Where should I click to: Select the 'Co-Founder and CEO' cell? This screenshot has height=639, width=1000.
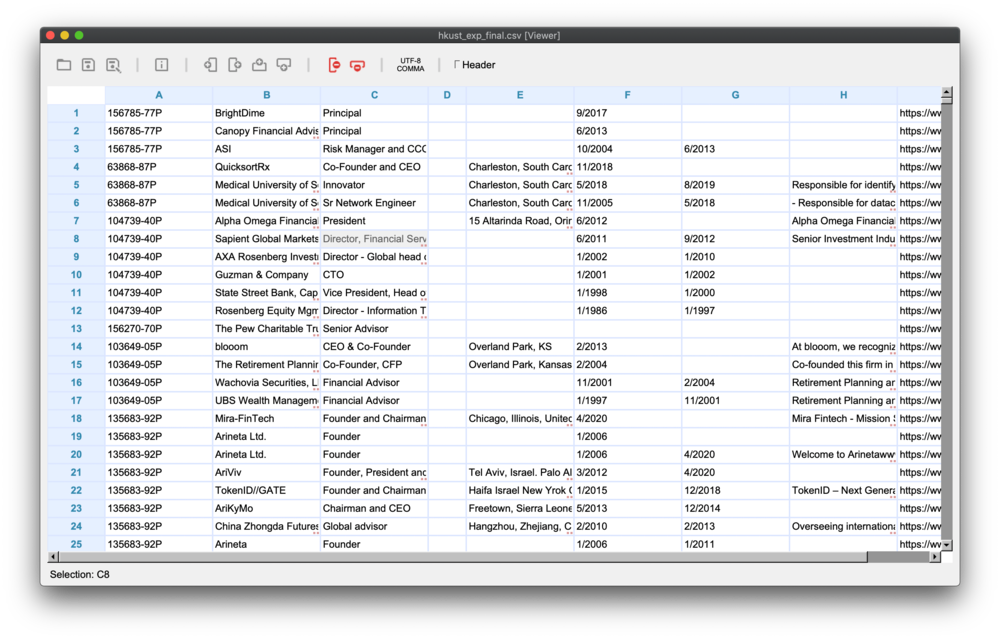pyautogui.click(x=374, y=166)
